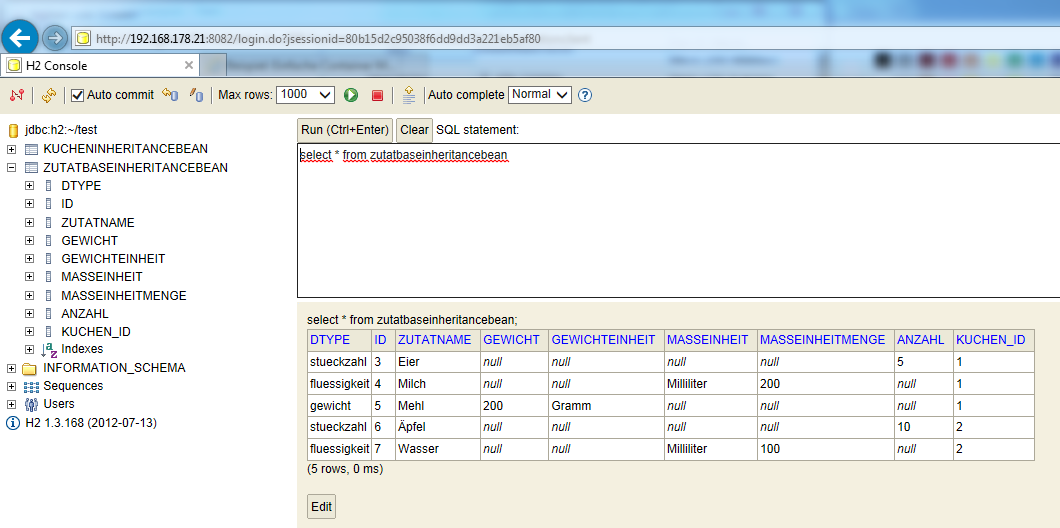The height and width of the screenshot is (528, 1060).
Task: Click the Run (Ctrl+Enter) button
Action: 345,130
